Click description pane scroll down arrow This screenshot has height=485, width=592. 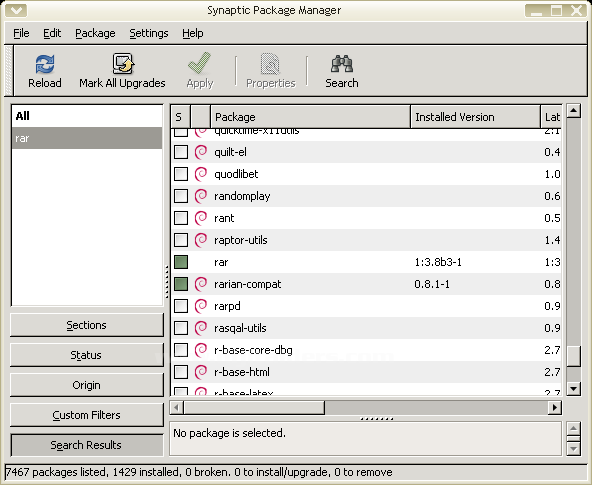(574, 448)
